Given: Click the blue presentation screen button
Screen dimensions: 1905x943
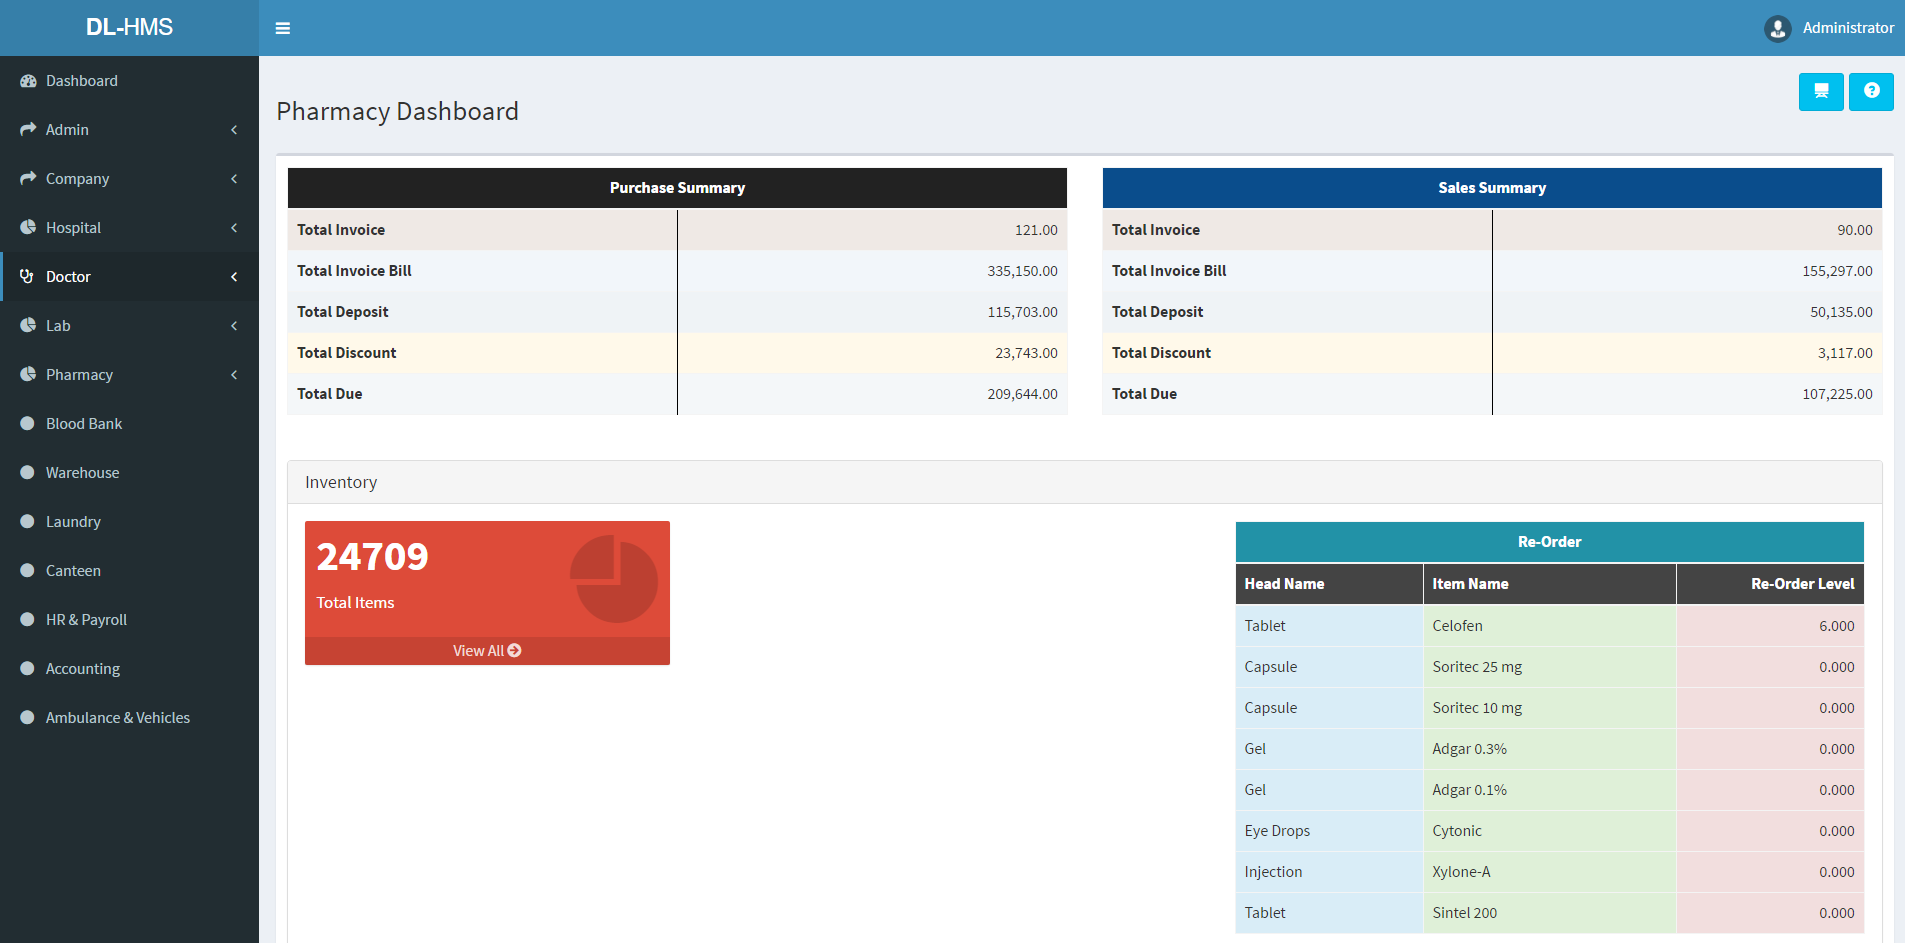Looking at the screenshot, I should [x=1820, y=92].
